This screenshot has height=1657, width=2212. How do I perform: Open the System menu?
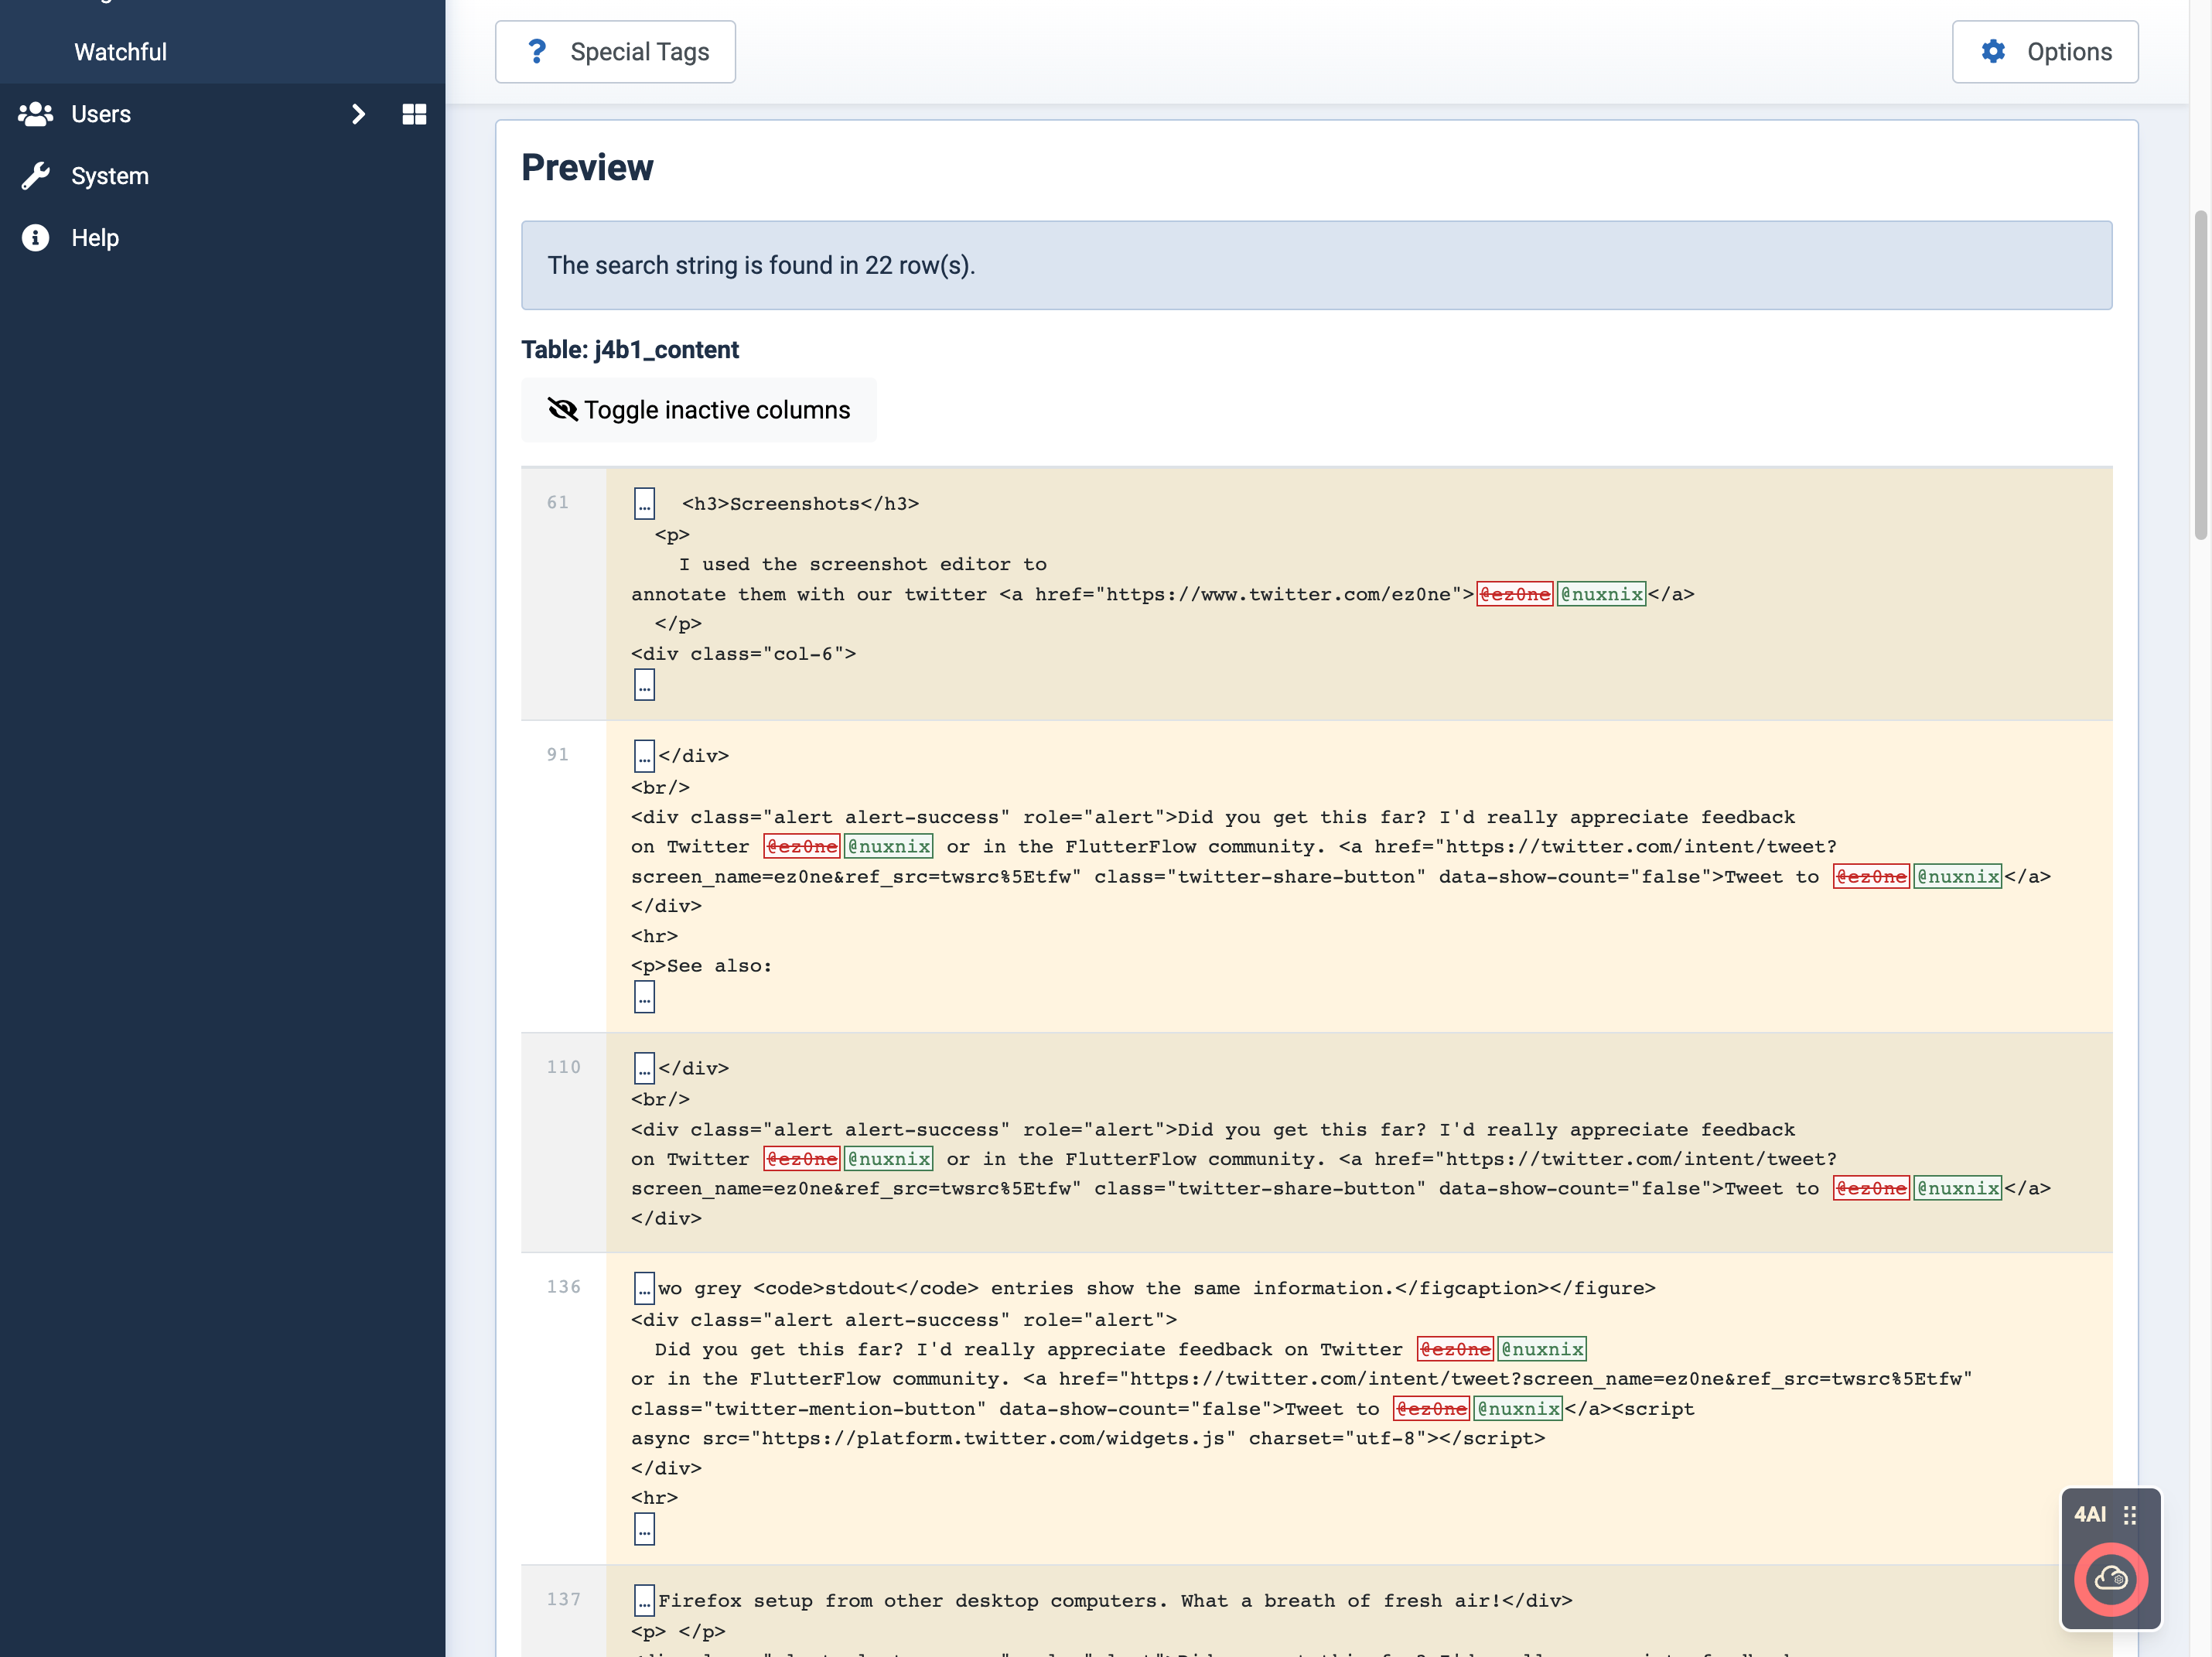pyautogui.click(x=110, y=176)
